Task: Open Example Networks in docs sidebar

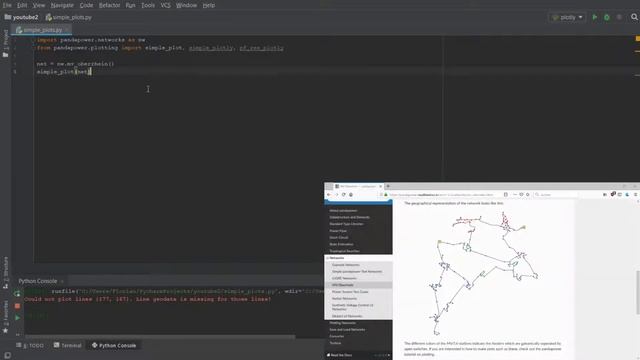Action: [x=346, y=265]
